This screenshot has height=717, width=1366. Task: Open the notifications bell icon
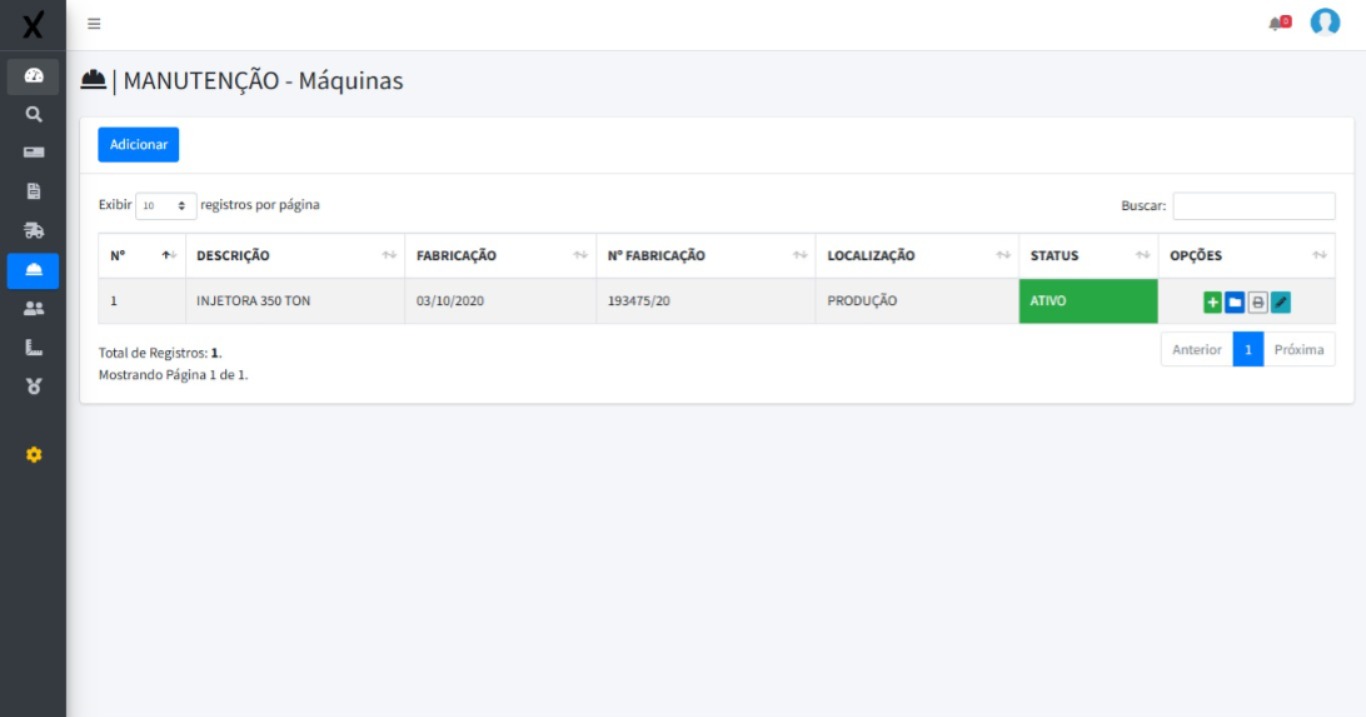pyautogui.click(x=1278, y=23)
